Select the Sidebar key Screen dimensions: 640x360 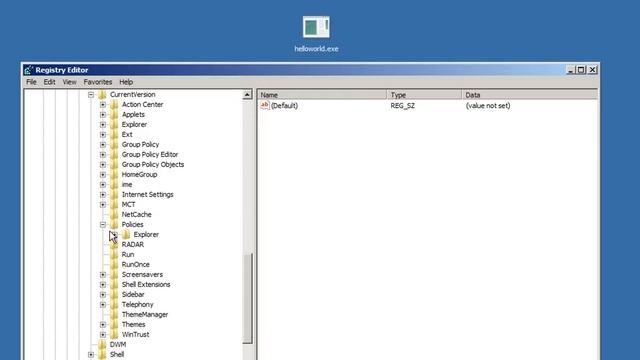[x=133, y=295]
